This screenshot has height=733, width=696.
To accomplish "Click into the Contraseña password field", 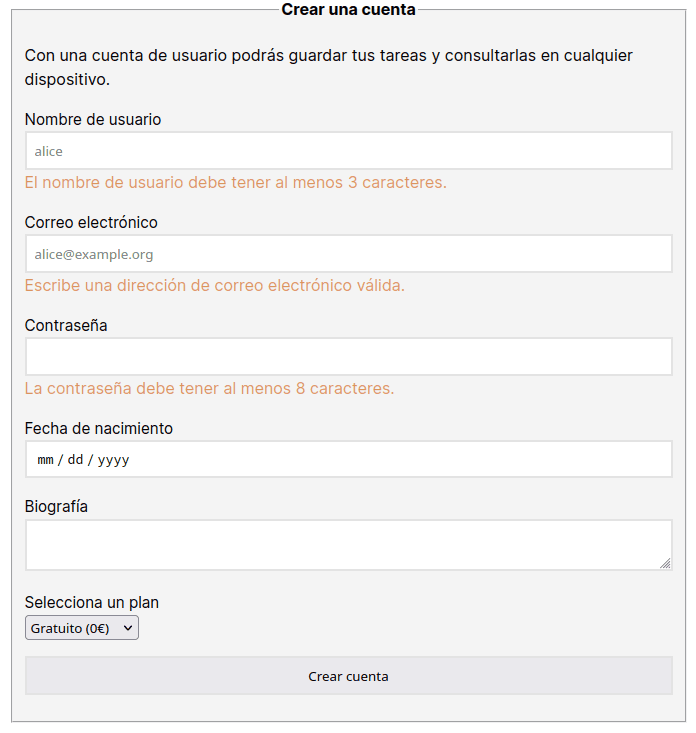I will click(x=348, y=357).
